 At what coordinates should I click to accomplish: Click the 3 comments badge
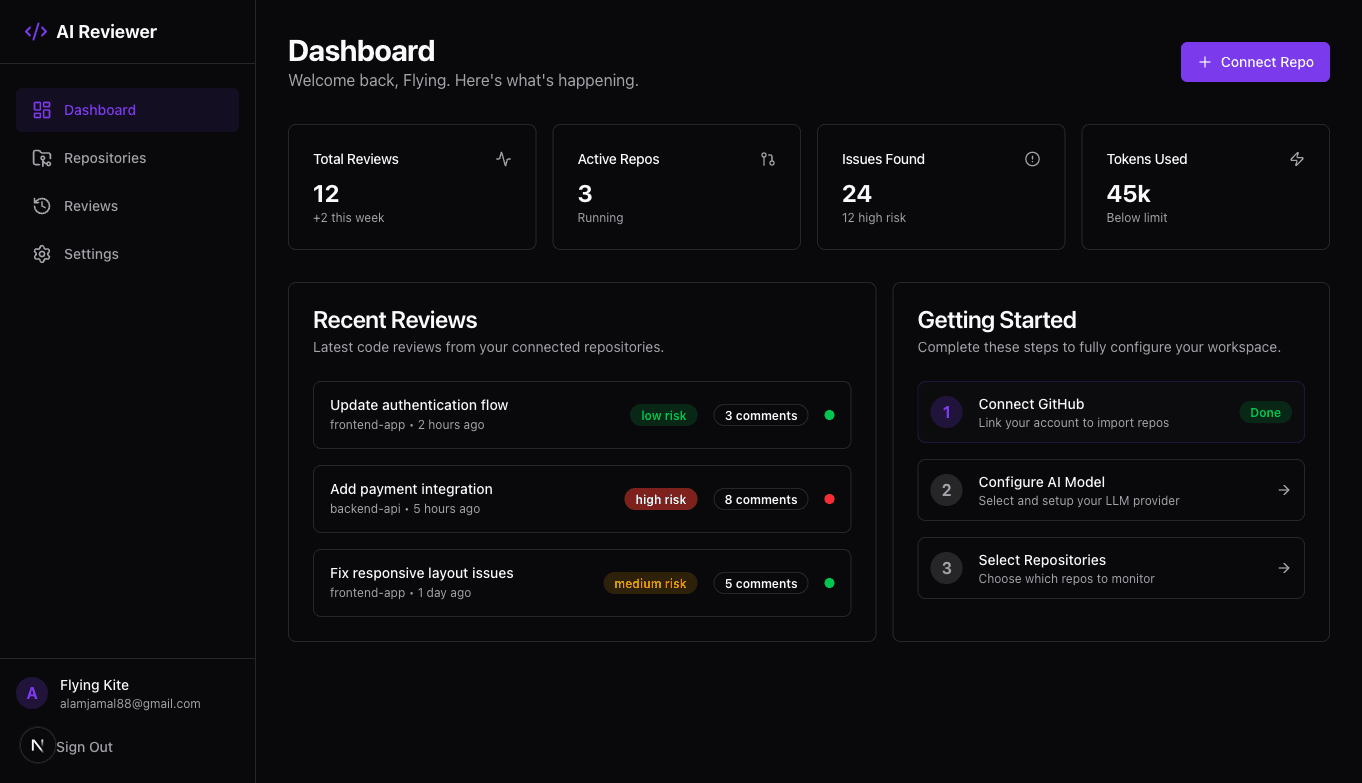tap(761, 415)
